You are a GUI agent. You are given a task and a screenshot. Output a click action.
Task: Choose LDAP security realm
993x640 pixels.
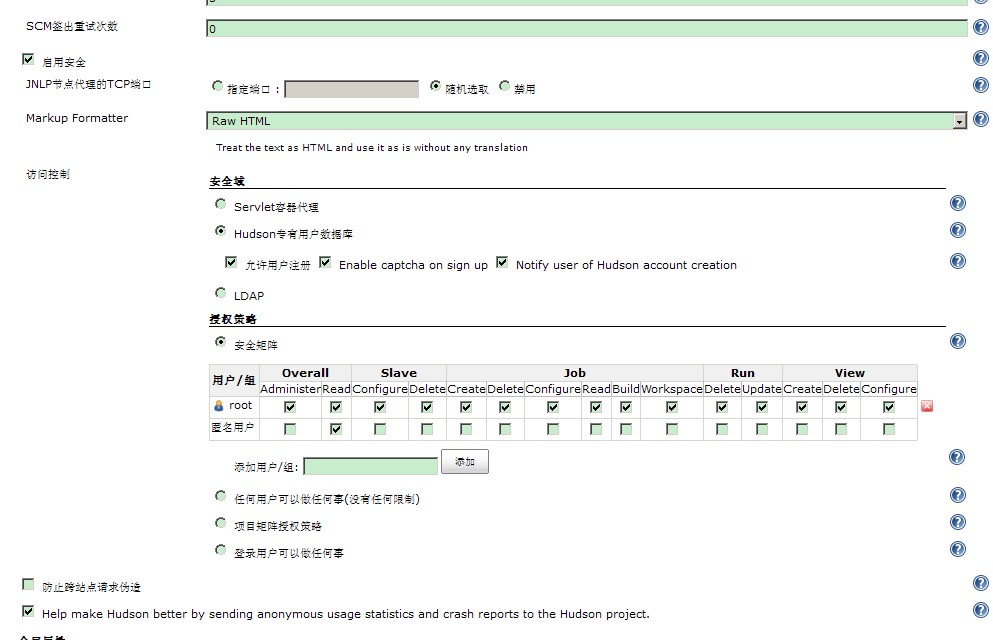[220, 292]
